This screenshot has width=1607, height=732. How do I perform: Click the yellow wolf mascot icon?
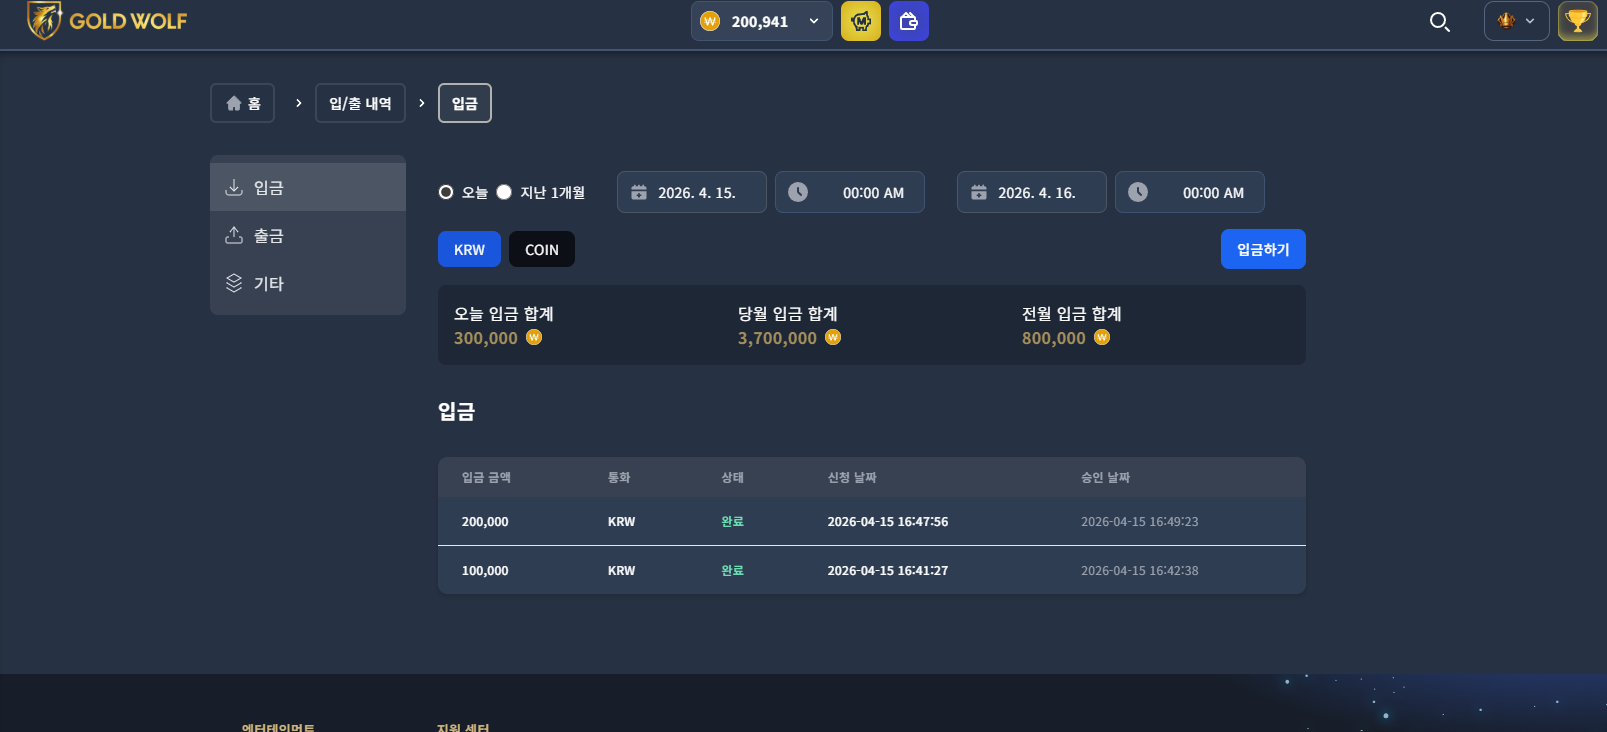click(861, 21)
